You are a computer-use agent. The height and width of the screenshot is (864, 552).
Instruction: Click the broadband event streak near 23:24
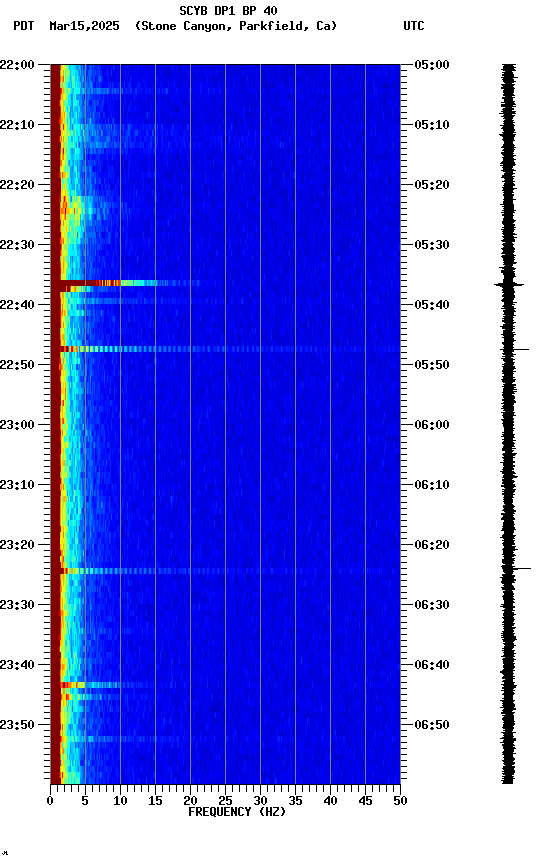click(x=225, y=571)
